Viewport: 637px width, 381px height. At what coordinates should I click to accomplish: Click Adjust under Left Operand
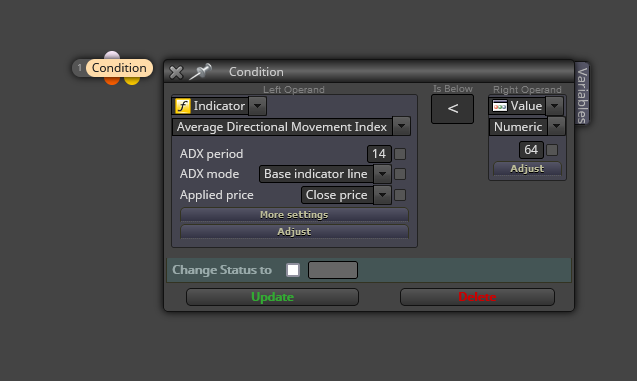294,232
